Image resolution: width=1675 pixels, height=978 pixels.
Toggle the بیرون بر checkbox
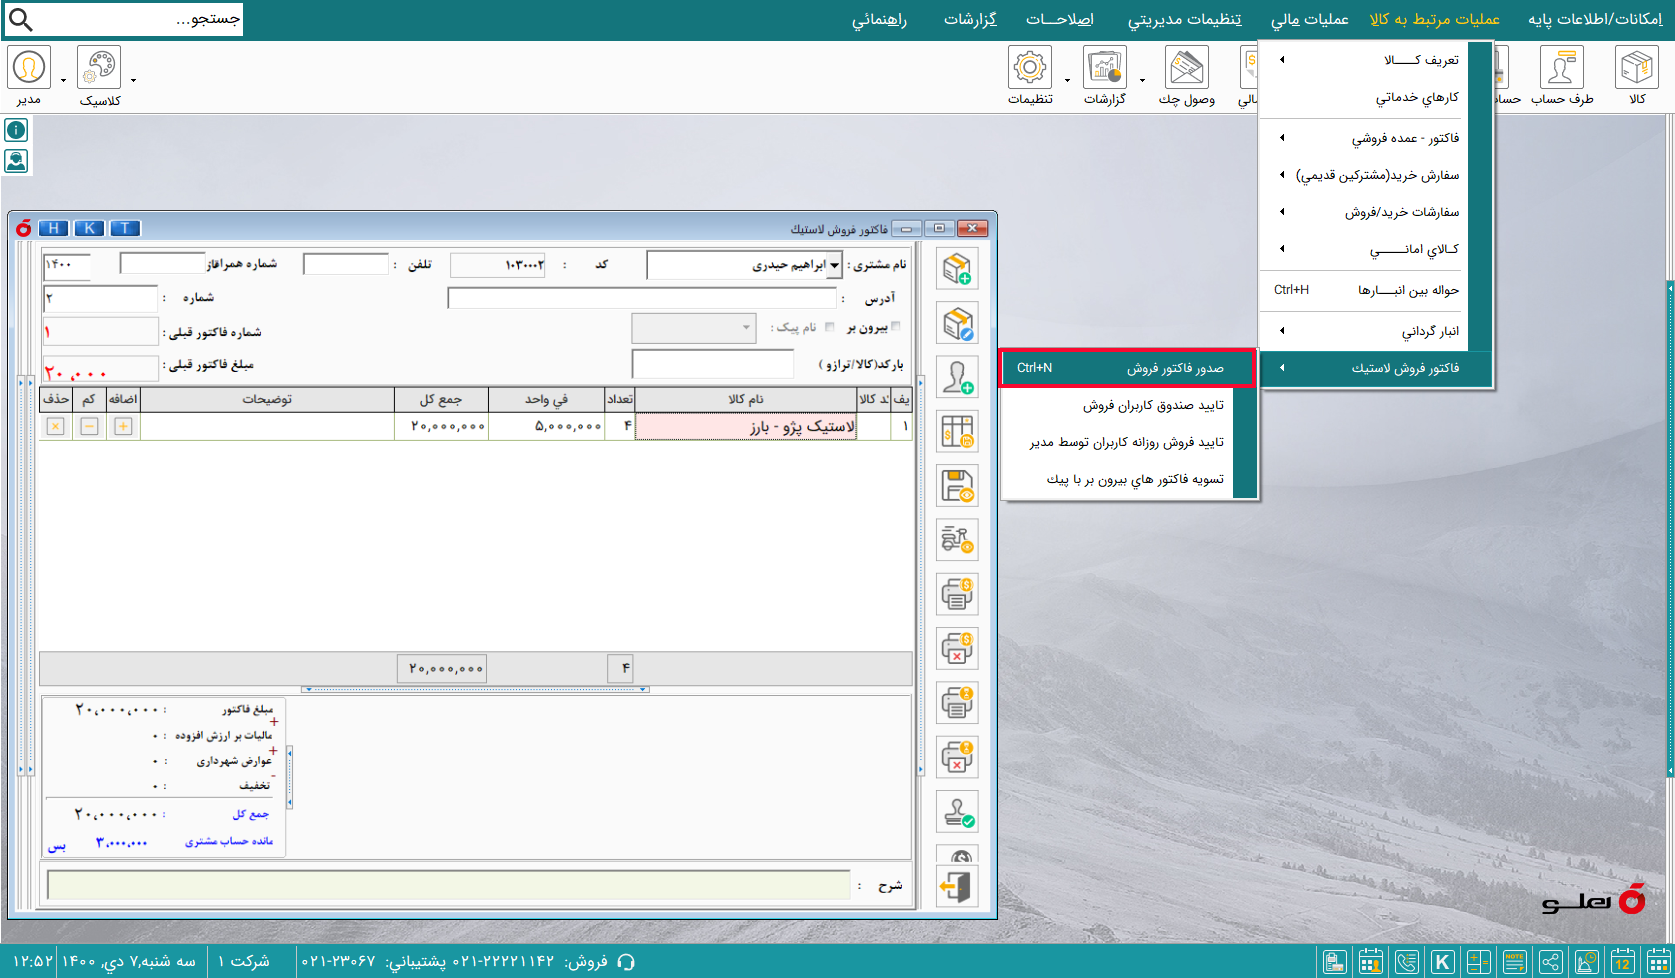(x=895, y=326)
